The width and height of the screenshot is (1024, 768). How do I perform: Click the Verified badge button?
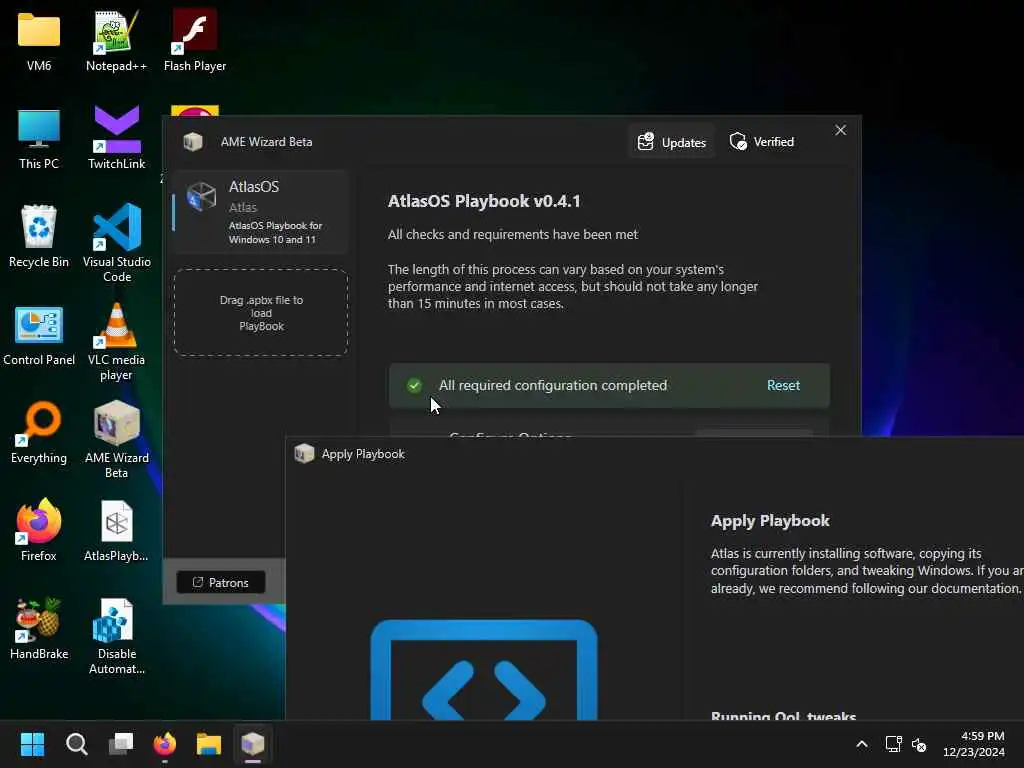click(761, 142)
